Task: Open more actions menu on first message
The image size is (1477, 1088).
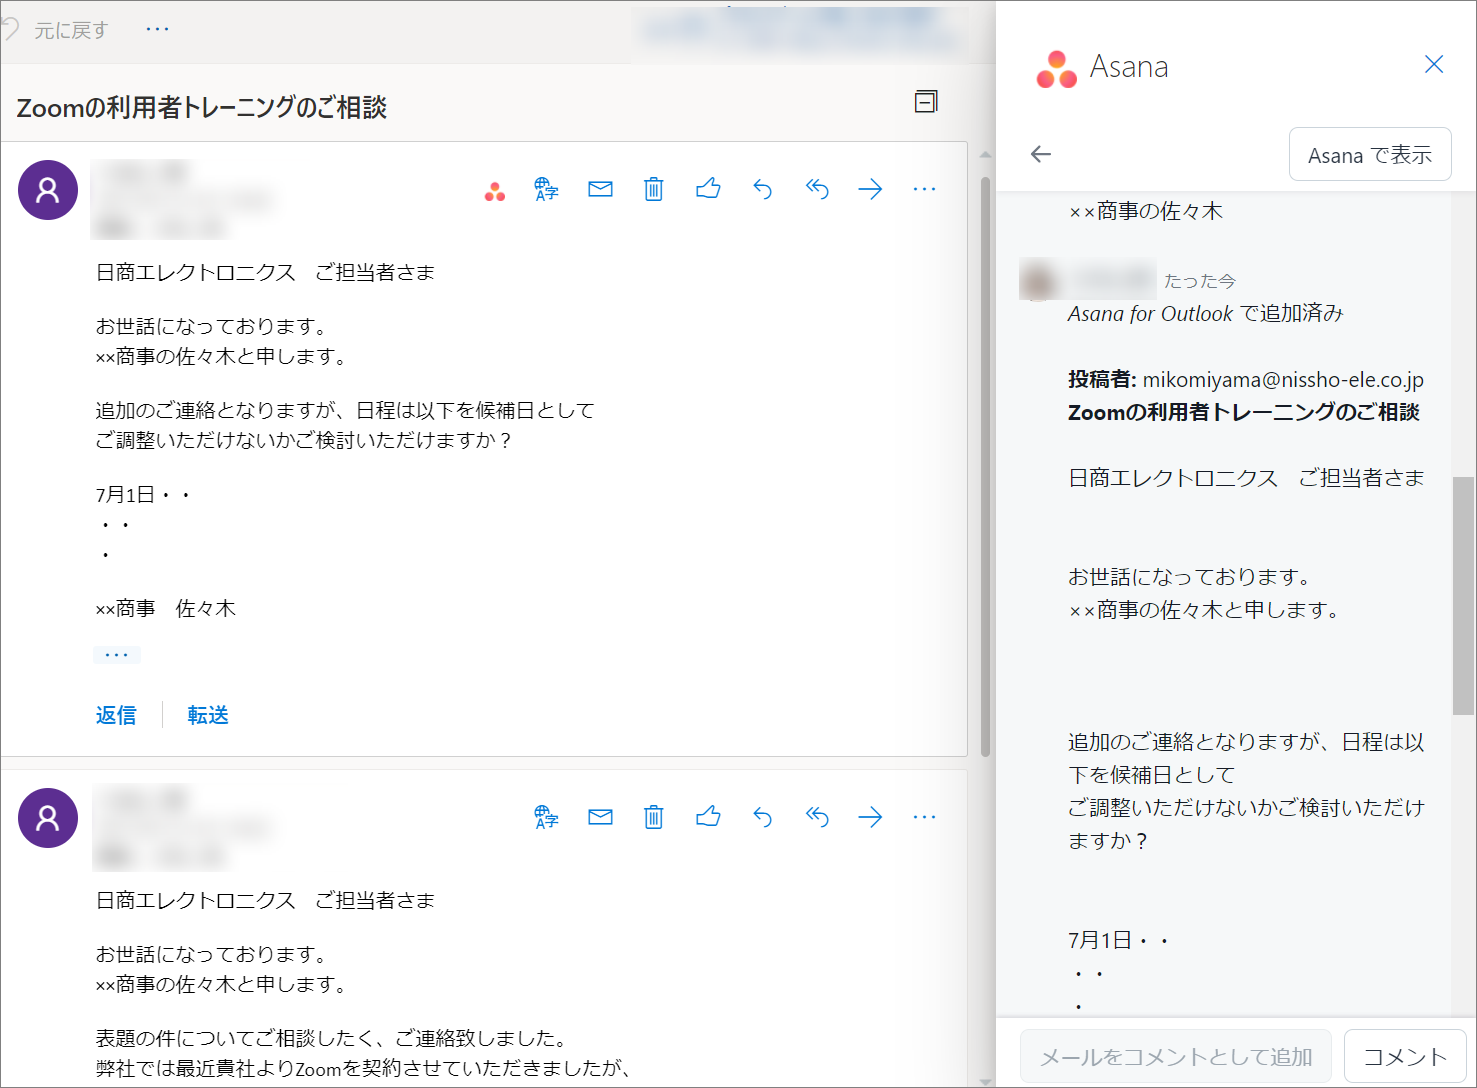Action: coord(925,189)
